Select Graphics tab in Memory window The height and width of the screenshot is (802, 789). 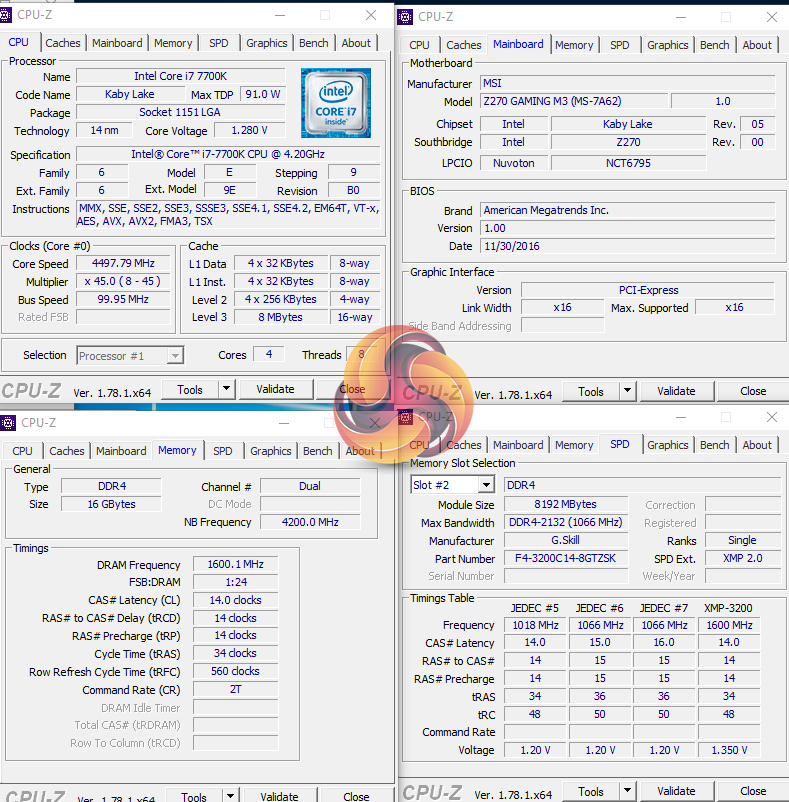click(270, 451)
